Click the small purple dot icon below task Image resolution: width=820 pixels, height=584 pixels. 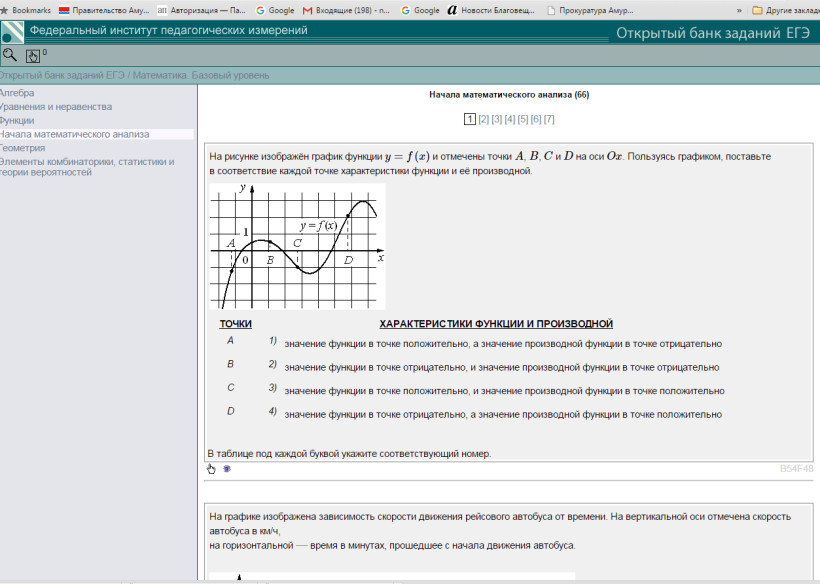click(x=227, y=468)
